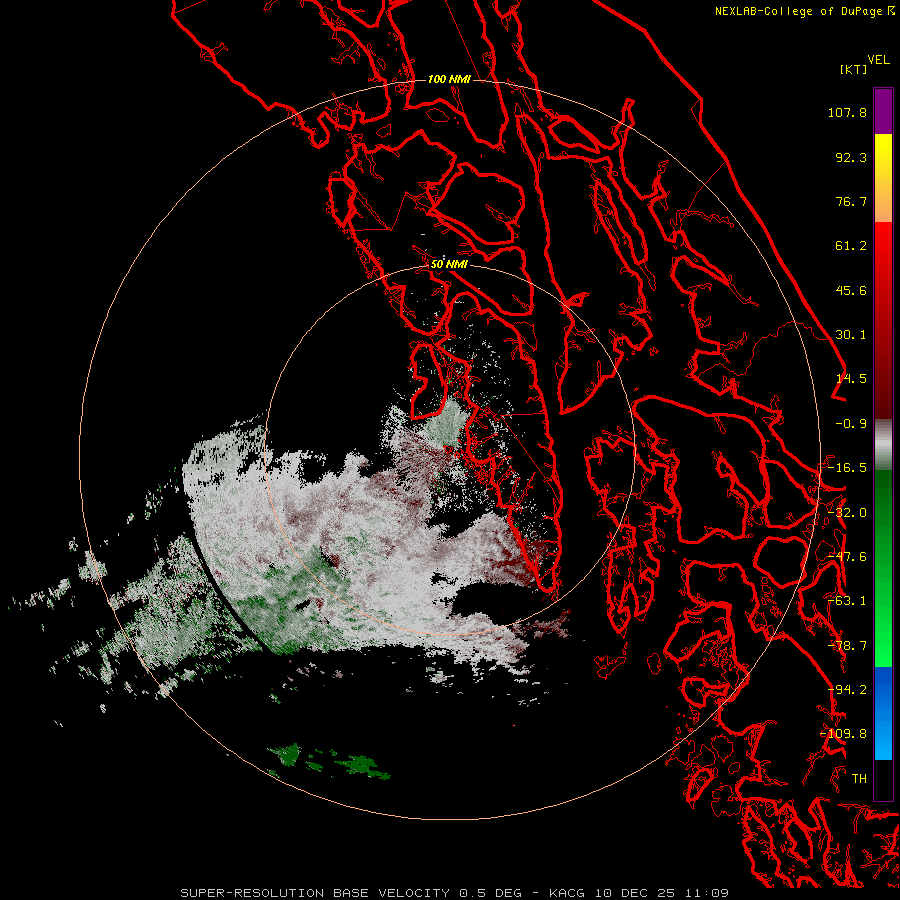Click the -47.6 velocity scale value

[x=847, y=557]
